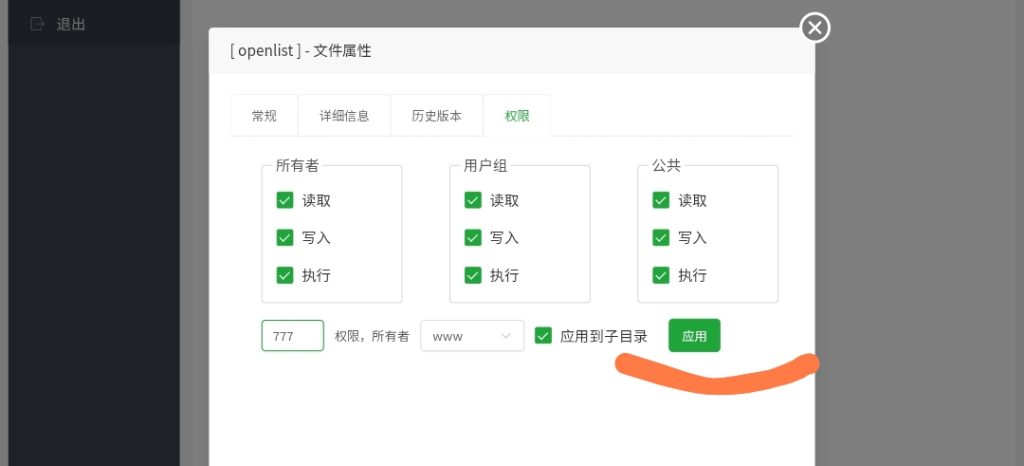
Task: Click the 退出 text link
Action: [x=71, y=24]
